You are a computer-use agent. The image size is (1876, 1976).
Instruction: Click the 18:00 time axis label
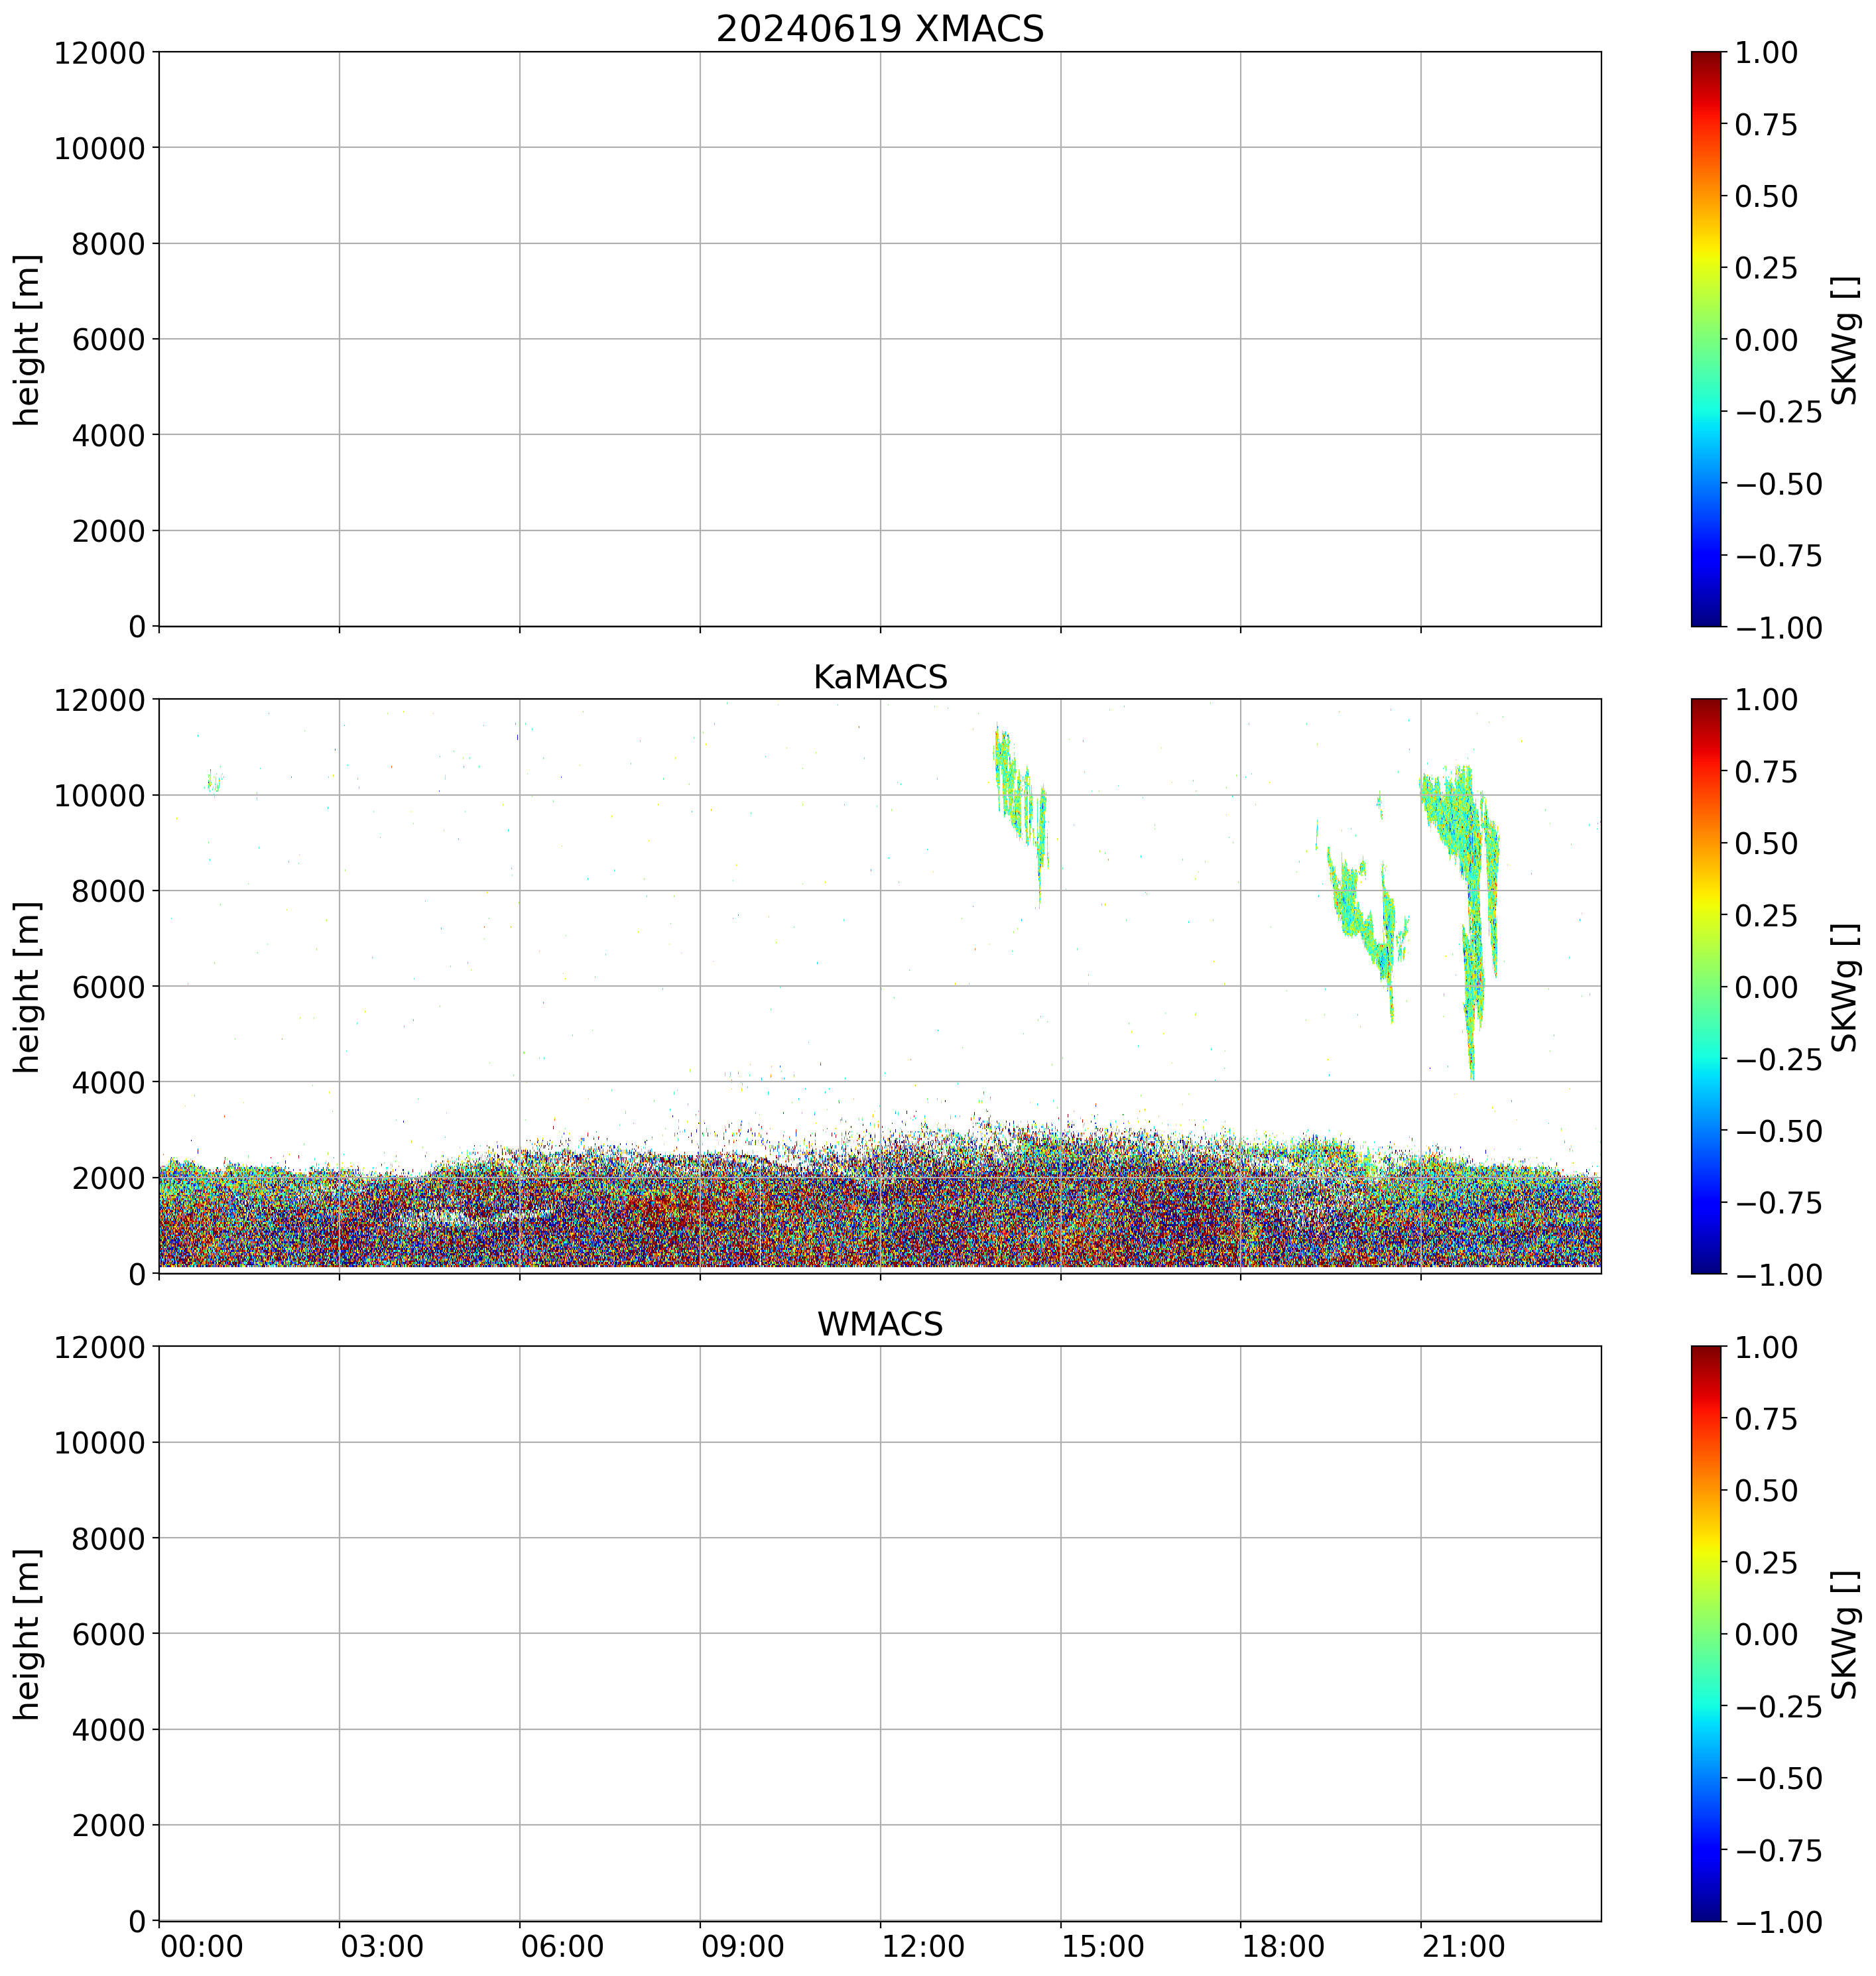coord(1283,1947)
